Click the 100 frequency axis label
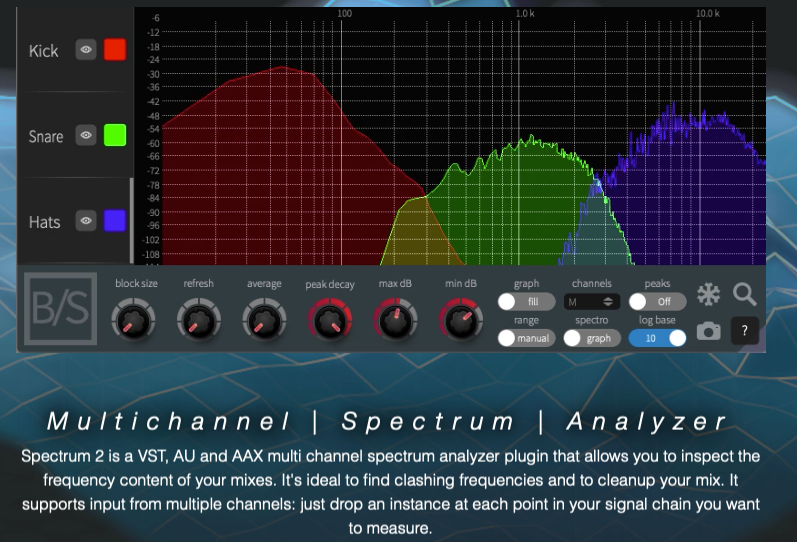Screen dimensions: 797x542 tap(345, 13)
